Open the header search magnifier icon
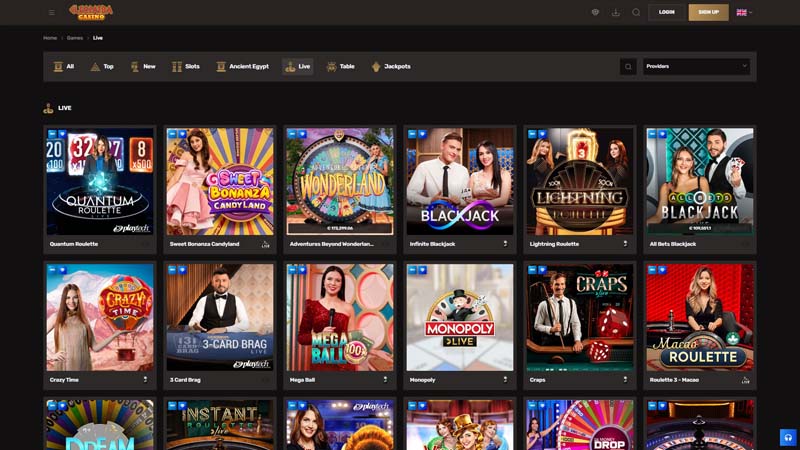Screen dimensions: 800x450 click(x=636, y=12)
